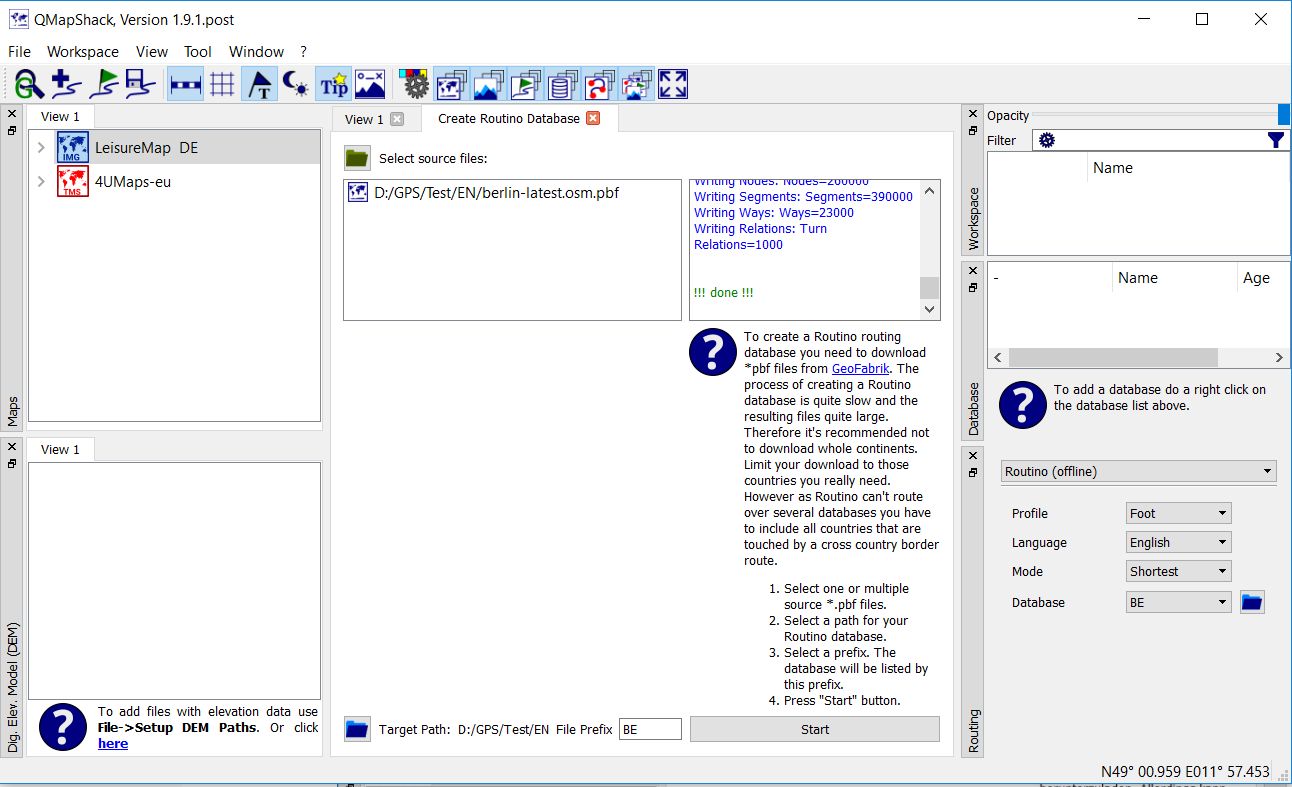Click the Start button
The height and width of the screenshot is (787, 1292).
(x=815, y=729)
